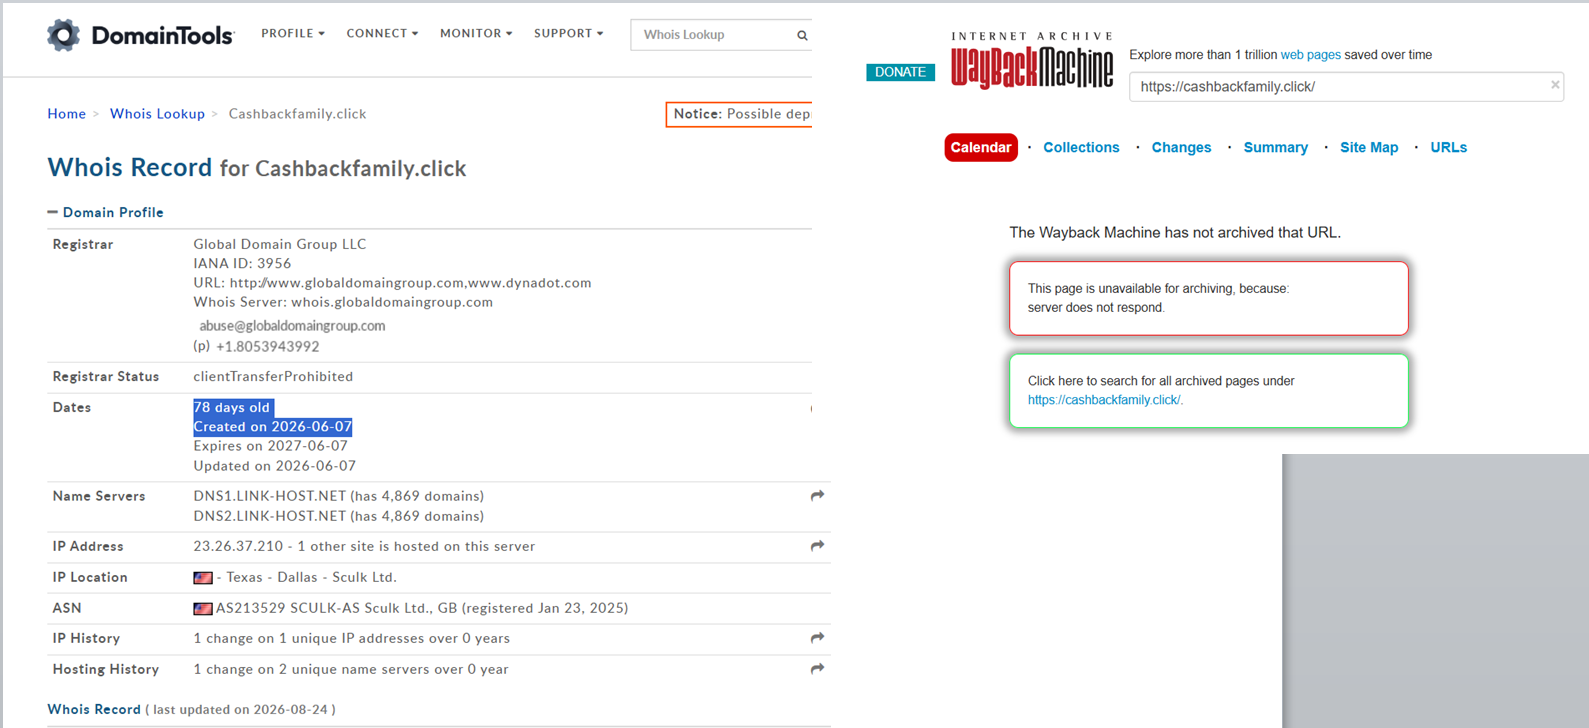This screenshot has height=728, width=1589.
Task: Click the 'last updated on 2026-08-24' text
Action: [x=241, y=710]
